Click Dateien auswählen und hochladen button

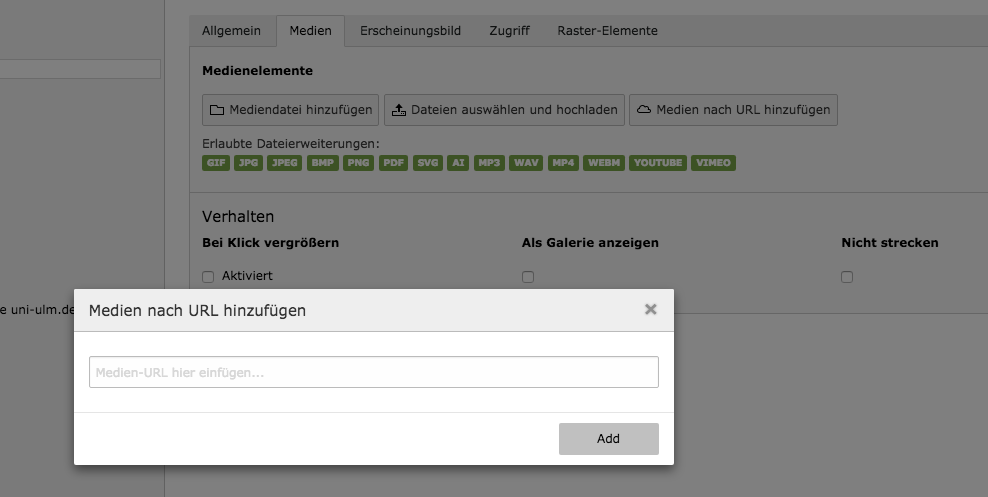[x=504, y=110]
